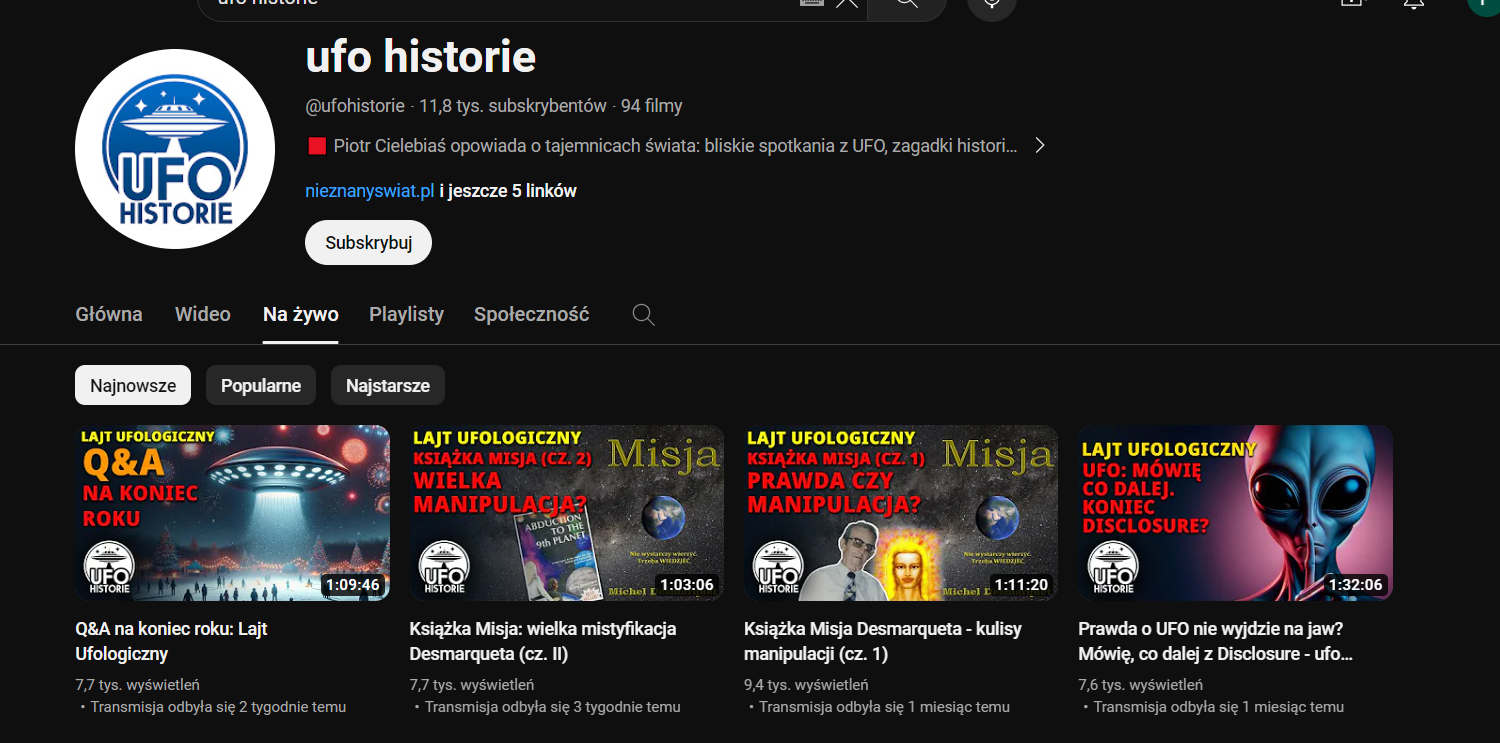
Task: Show more links via 'i jeszcze 5 linków'
Action: coord(508,191)
